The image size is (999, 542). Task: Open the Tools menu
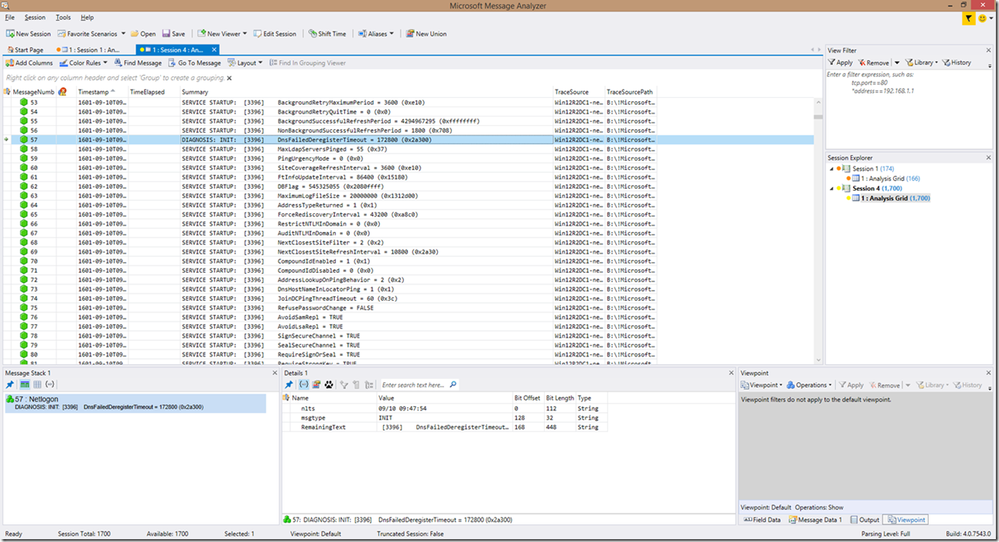click(x=63, y=17)
